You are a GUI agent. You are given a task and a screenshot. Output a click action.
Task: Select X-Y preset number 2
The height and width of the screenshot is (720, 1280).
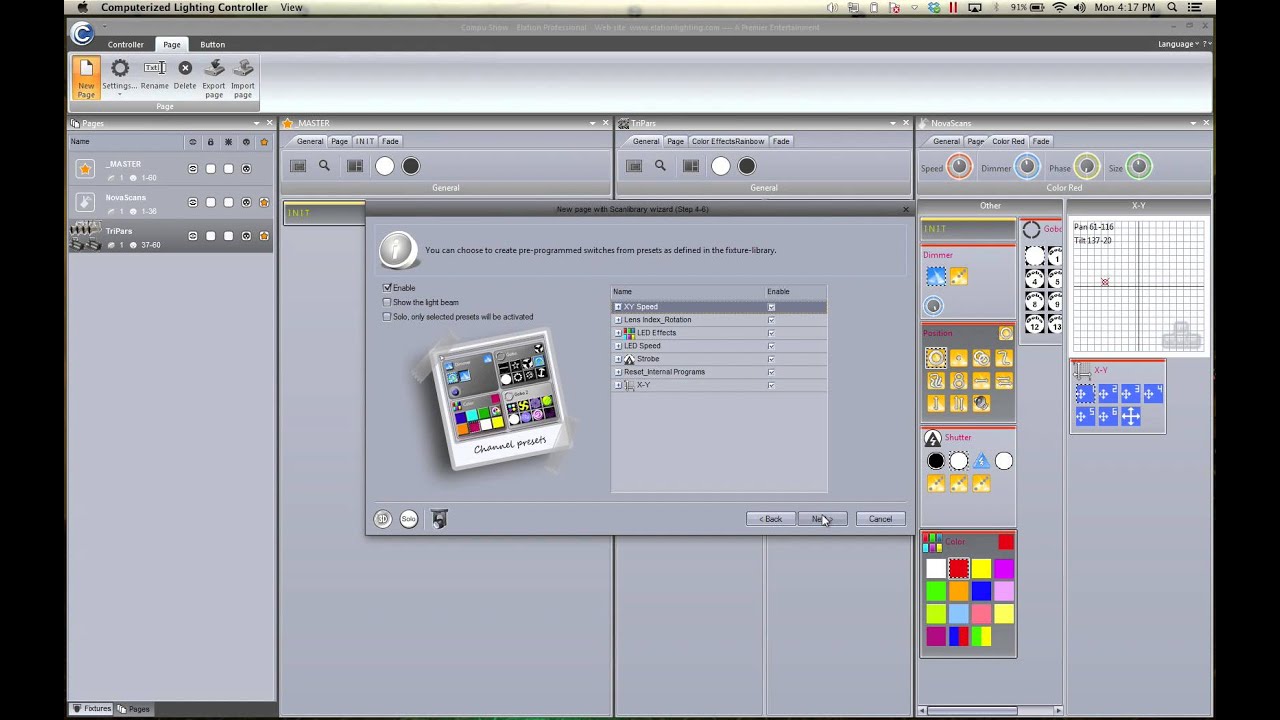click(x=1107, y=394)
